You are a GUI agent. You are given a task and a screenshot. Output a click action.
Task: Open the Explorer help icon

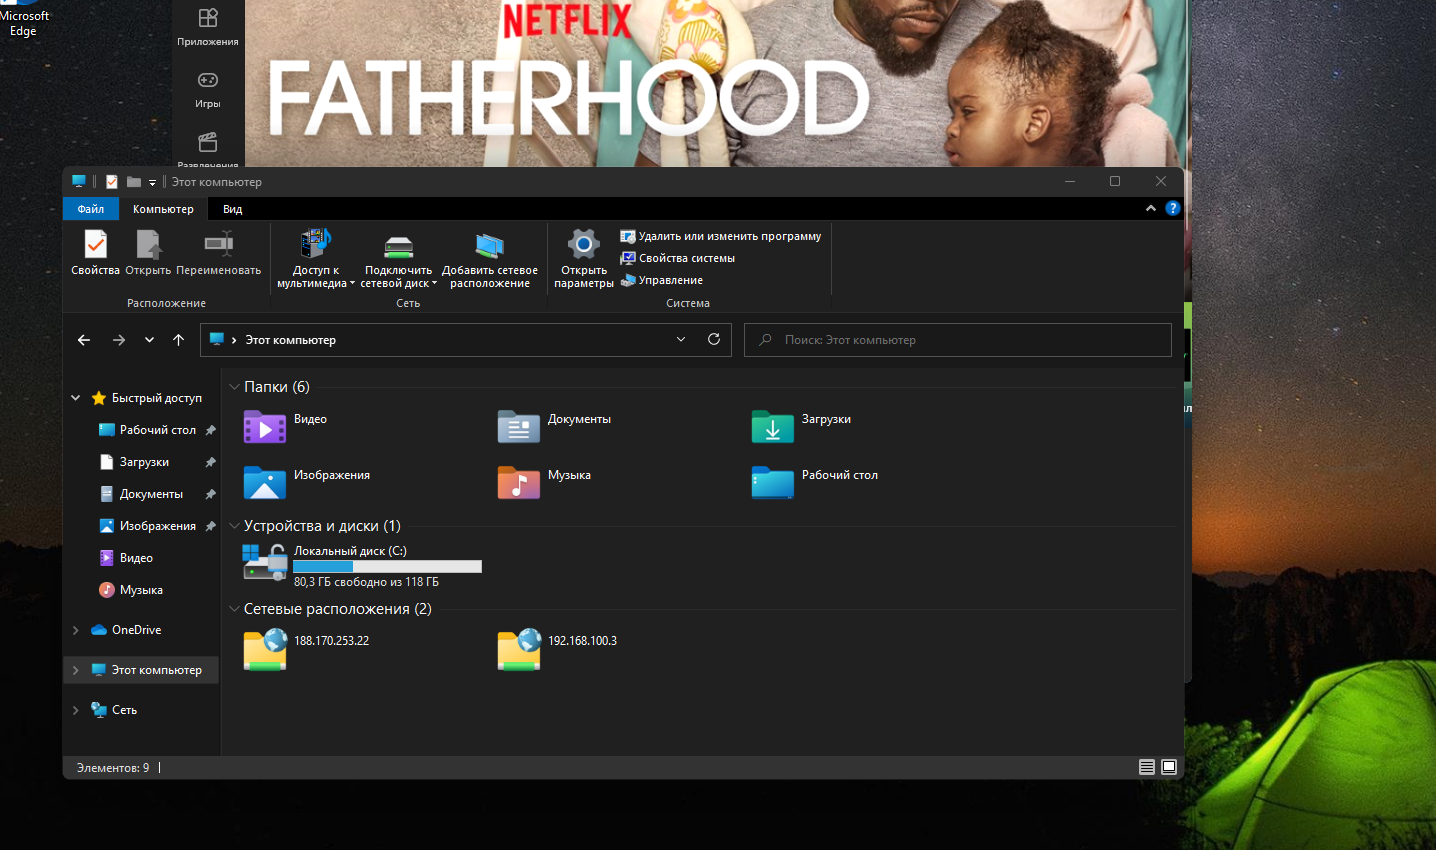[1173, 208]
